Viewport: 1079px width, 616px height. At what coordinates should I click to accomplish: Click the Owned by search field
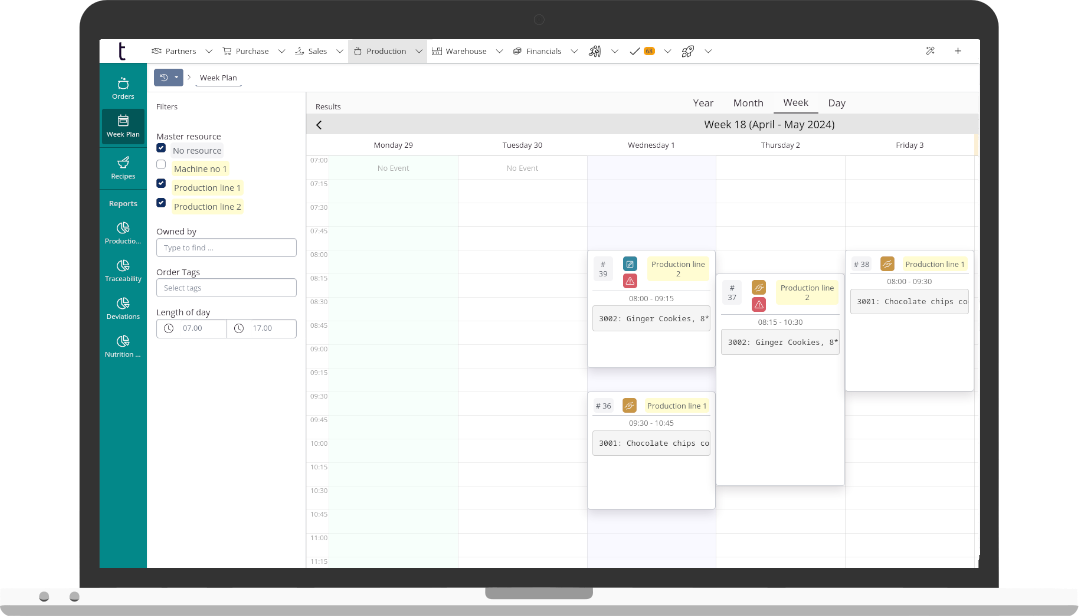pyautogui.click(x=226, y=247)
